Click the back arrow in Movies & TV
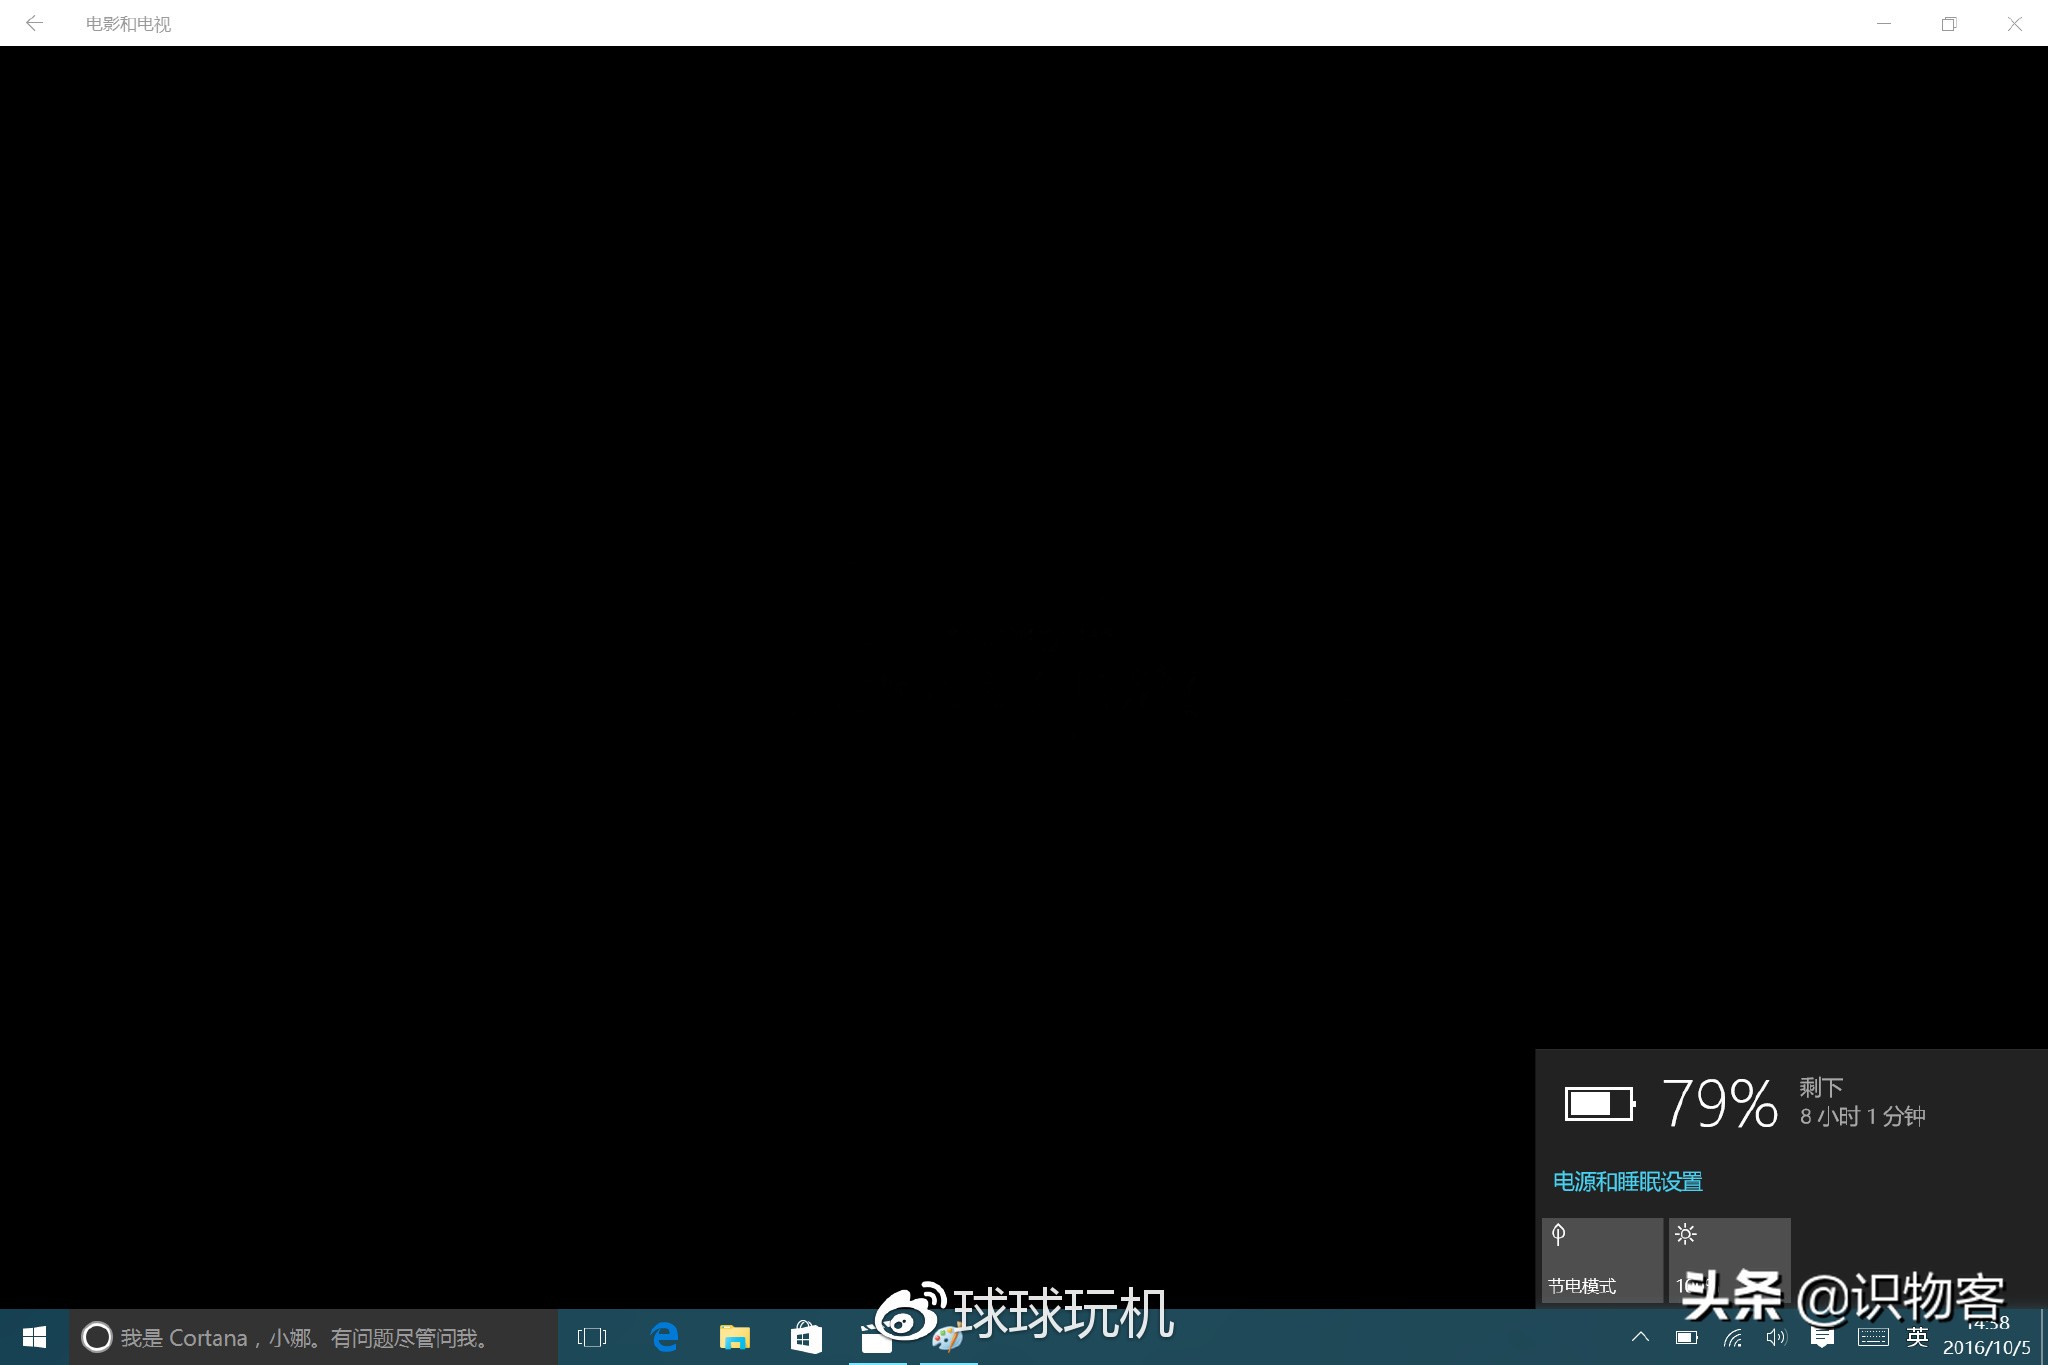 tap(34, 23)
